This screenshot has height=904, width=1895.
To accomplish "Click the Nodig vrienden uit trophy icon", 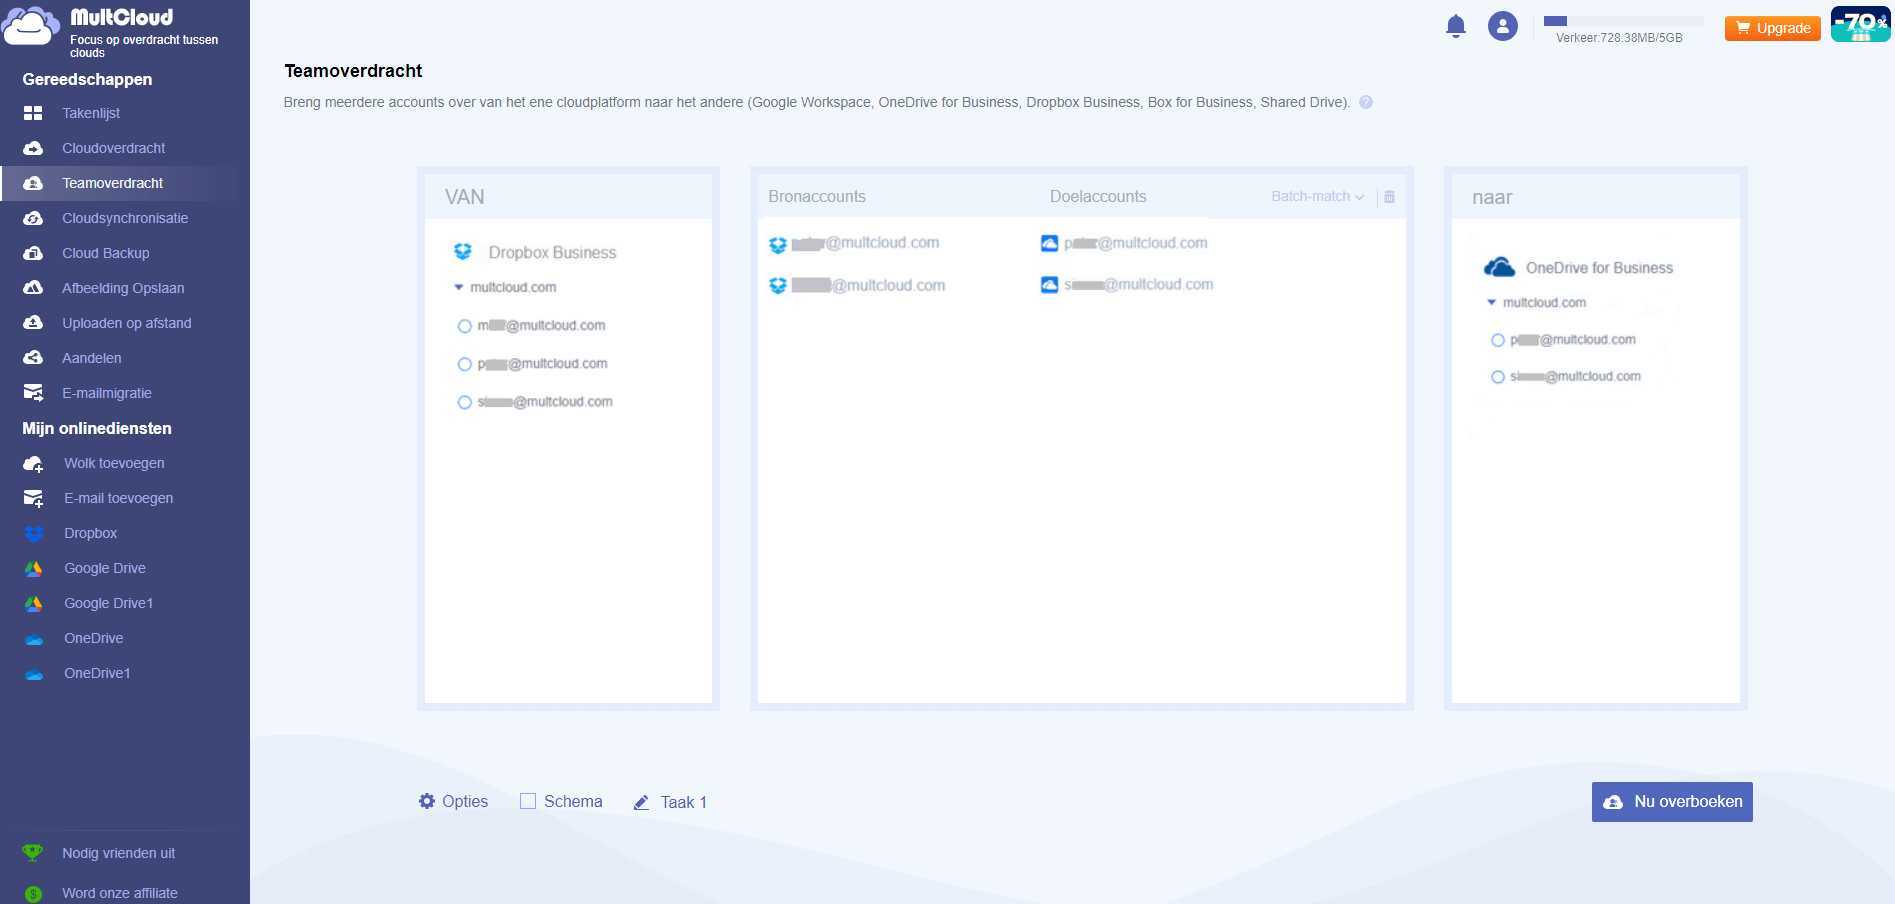I will [x=33, y=853].
